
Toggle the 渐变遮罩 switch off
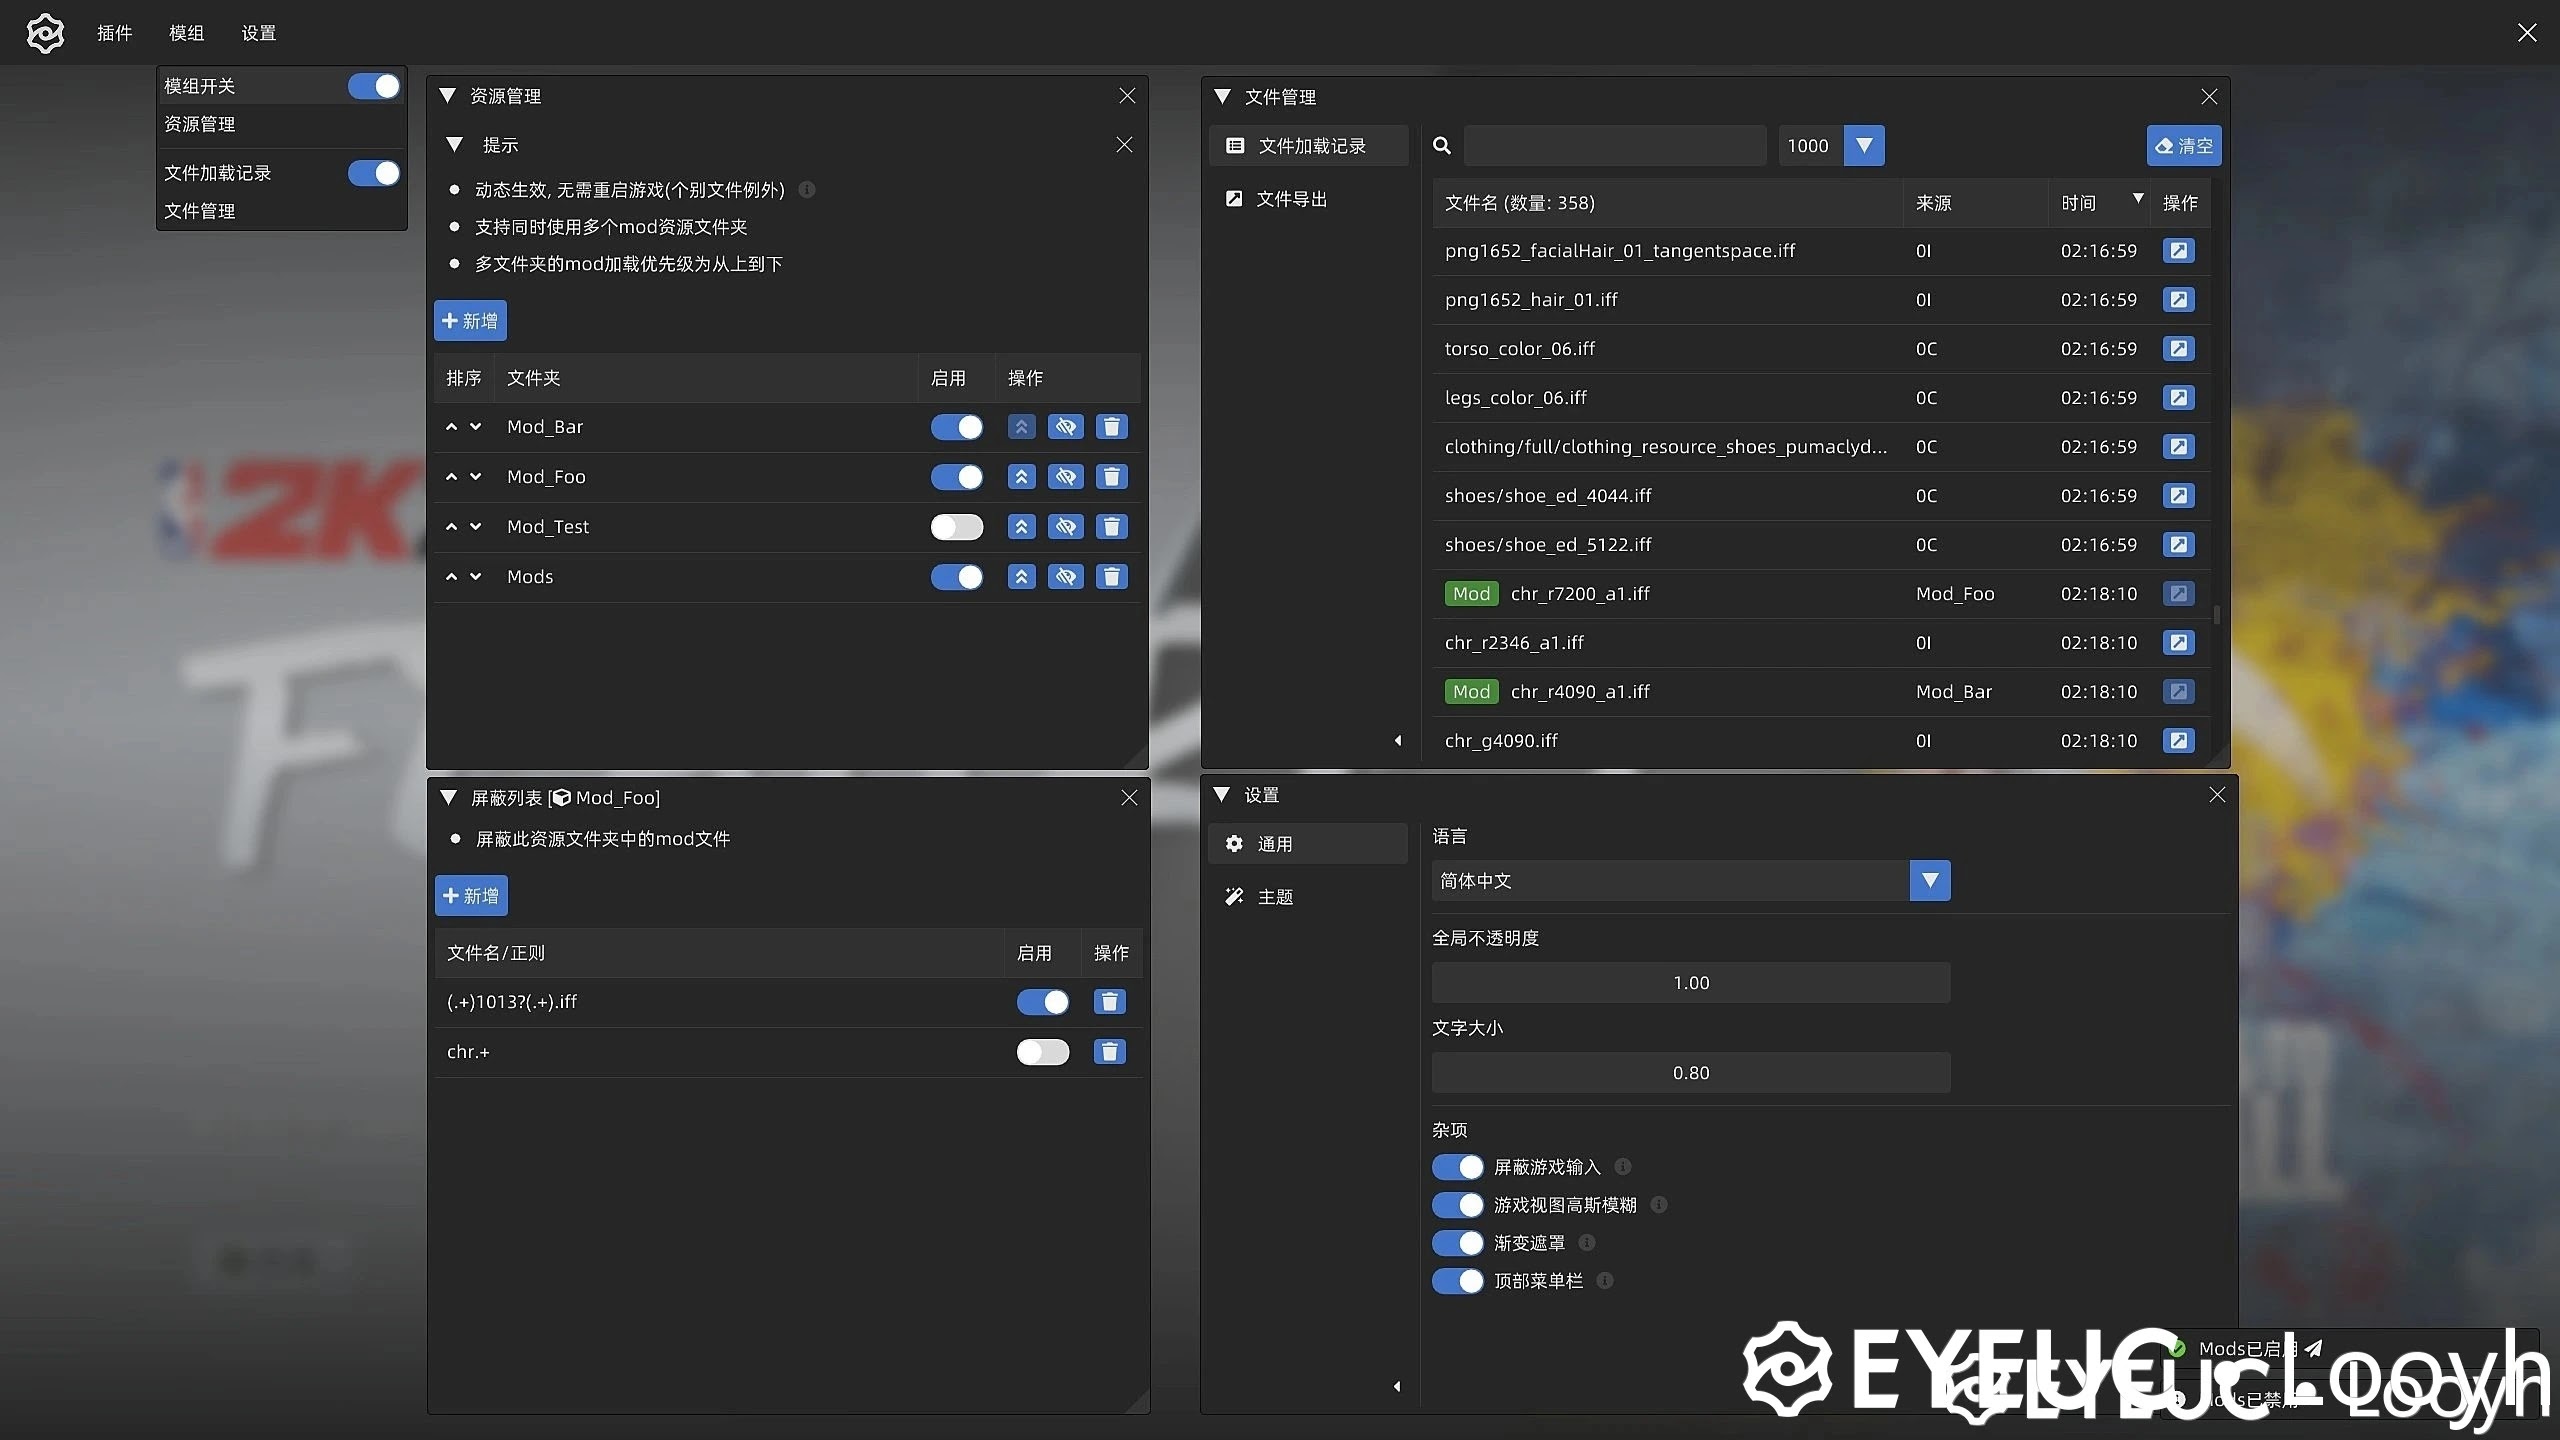click(1457, 1243)
